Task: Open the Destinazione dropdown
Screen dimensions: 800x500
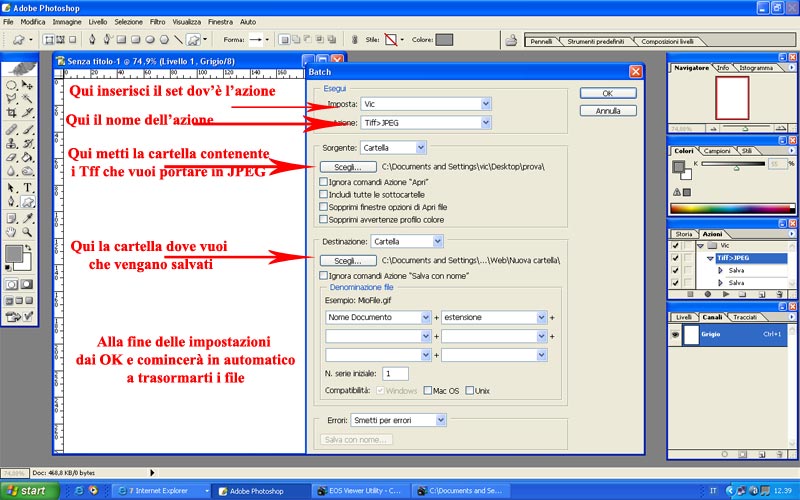Action: [406, 241]
